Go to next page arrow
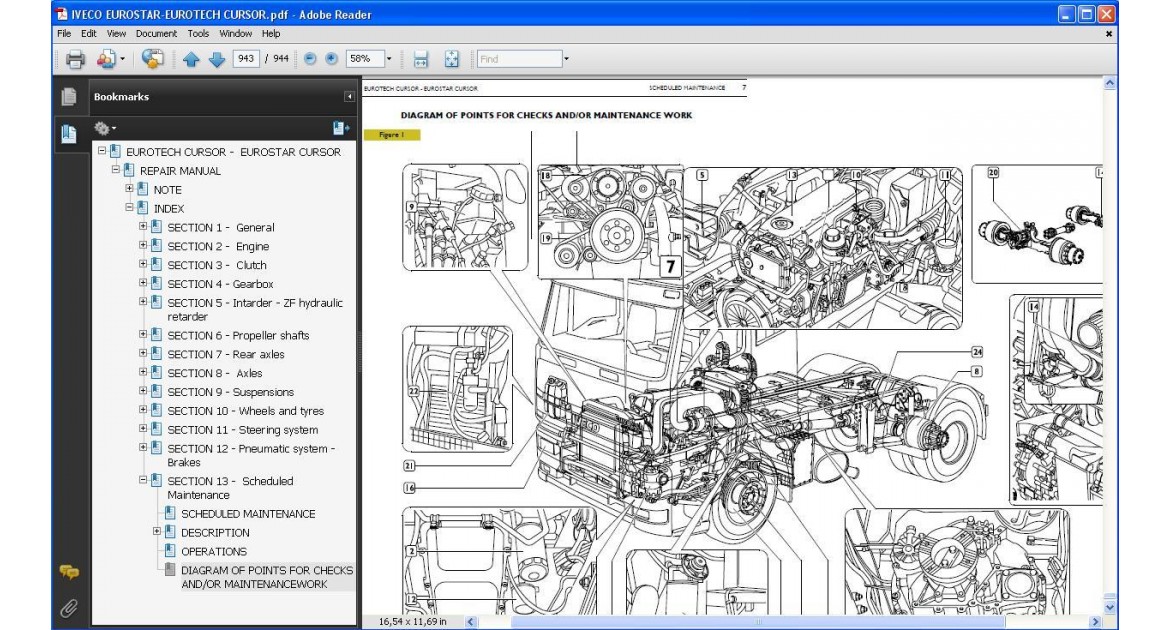This screenshot has width=1170, height=630. [x=217, y=60]
